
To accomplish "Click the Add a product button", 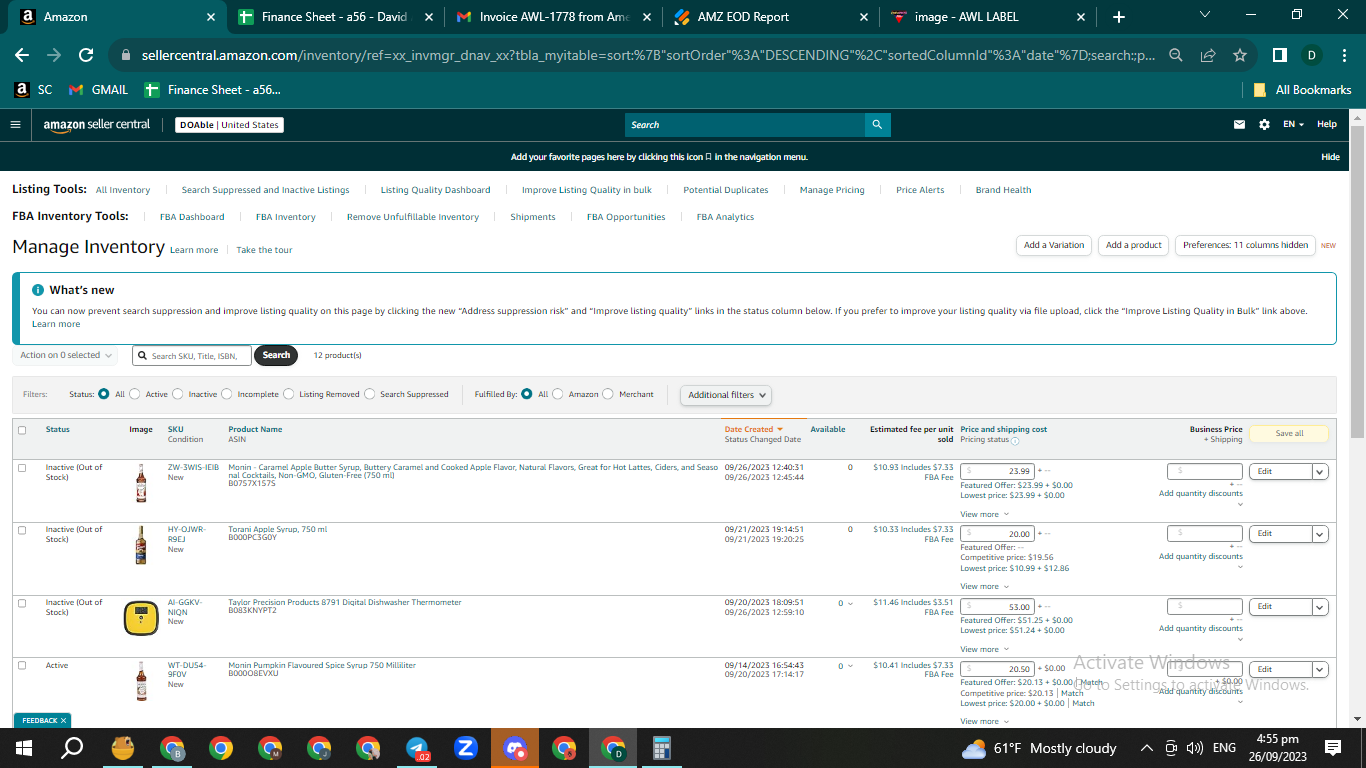I will 1134,245.
